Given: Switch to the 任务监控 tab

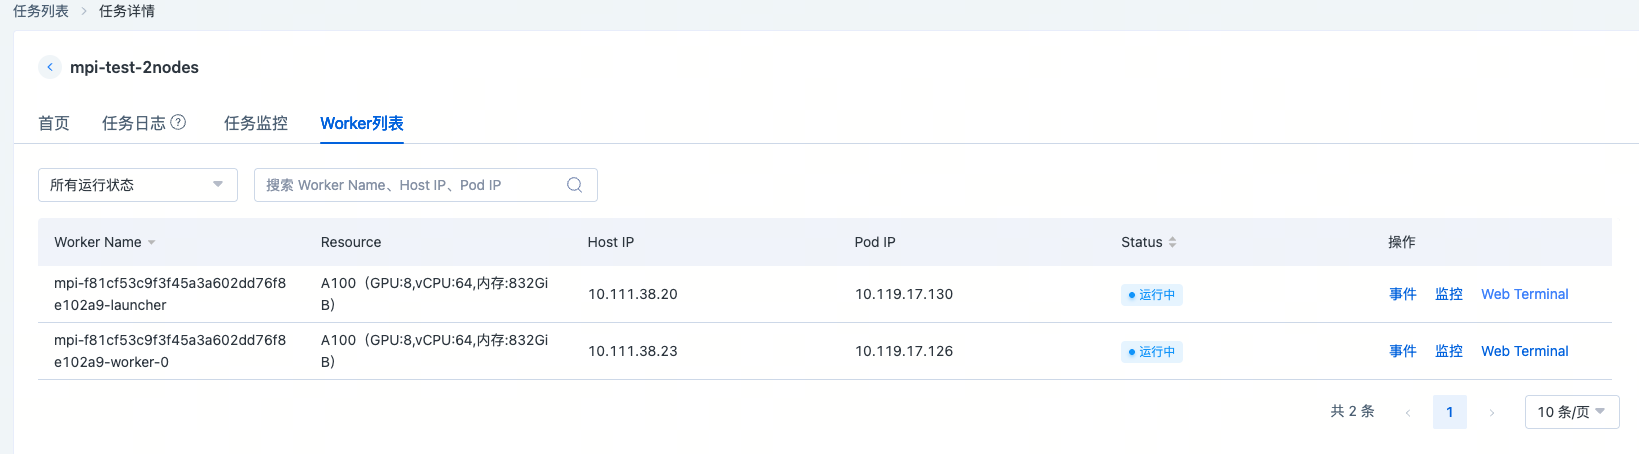Looking at the screenshot, I should coord(256,123).
